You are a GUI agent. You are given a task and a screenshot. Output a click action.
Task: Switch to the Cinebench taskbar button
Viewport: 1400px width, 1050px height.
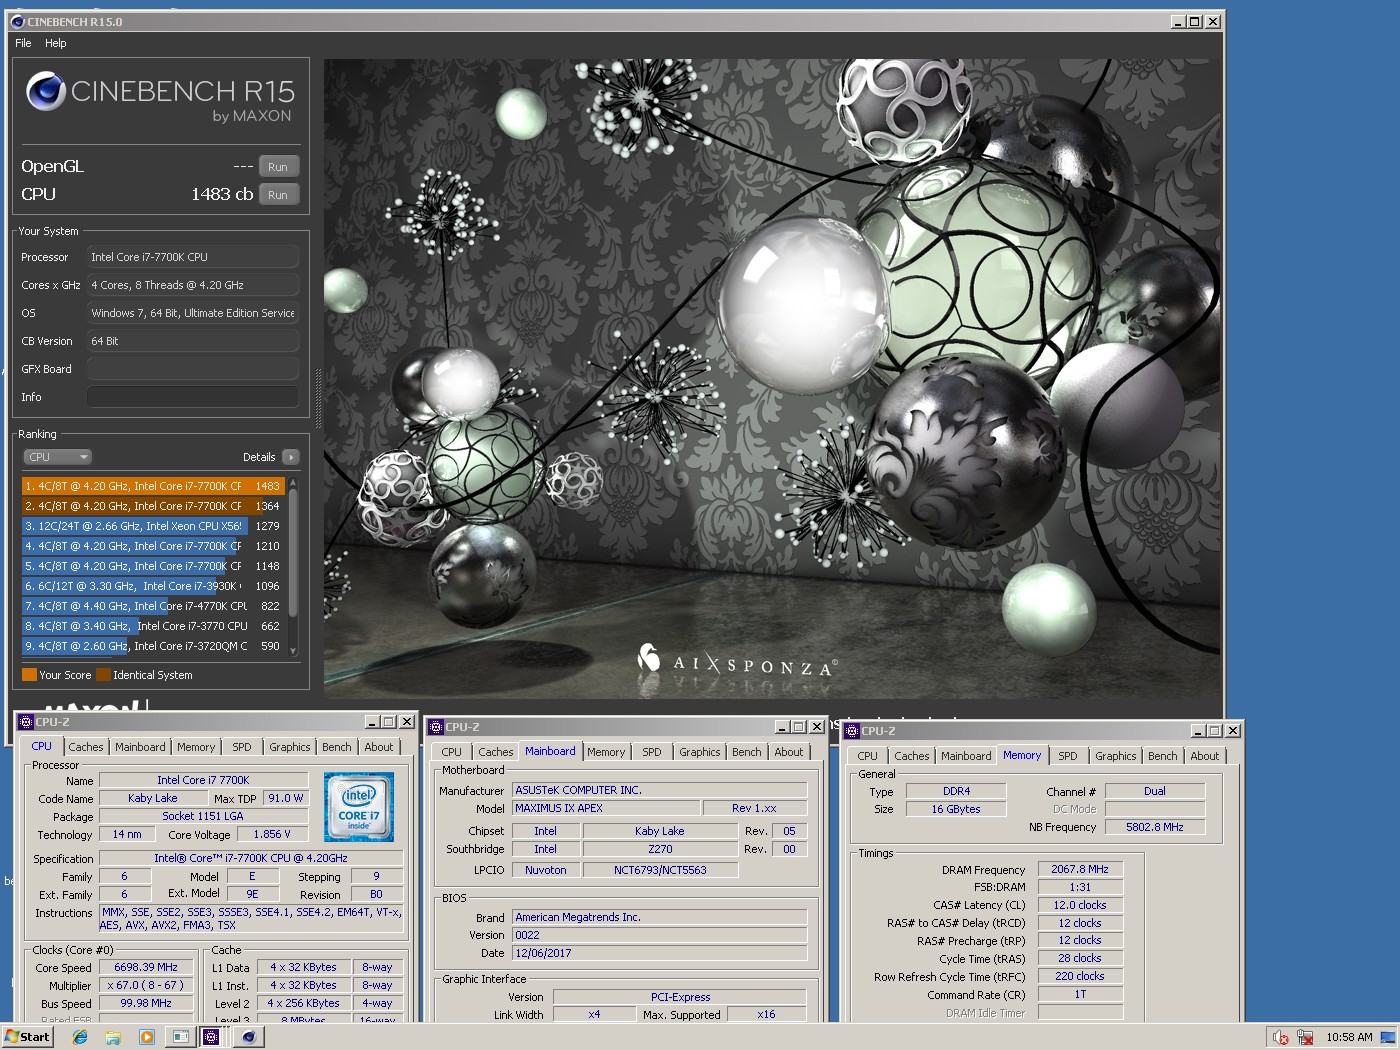point(249,1037)
